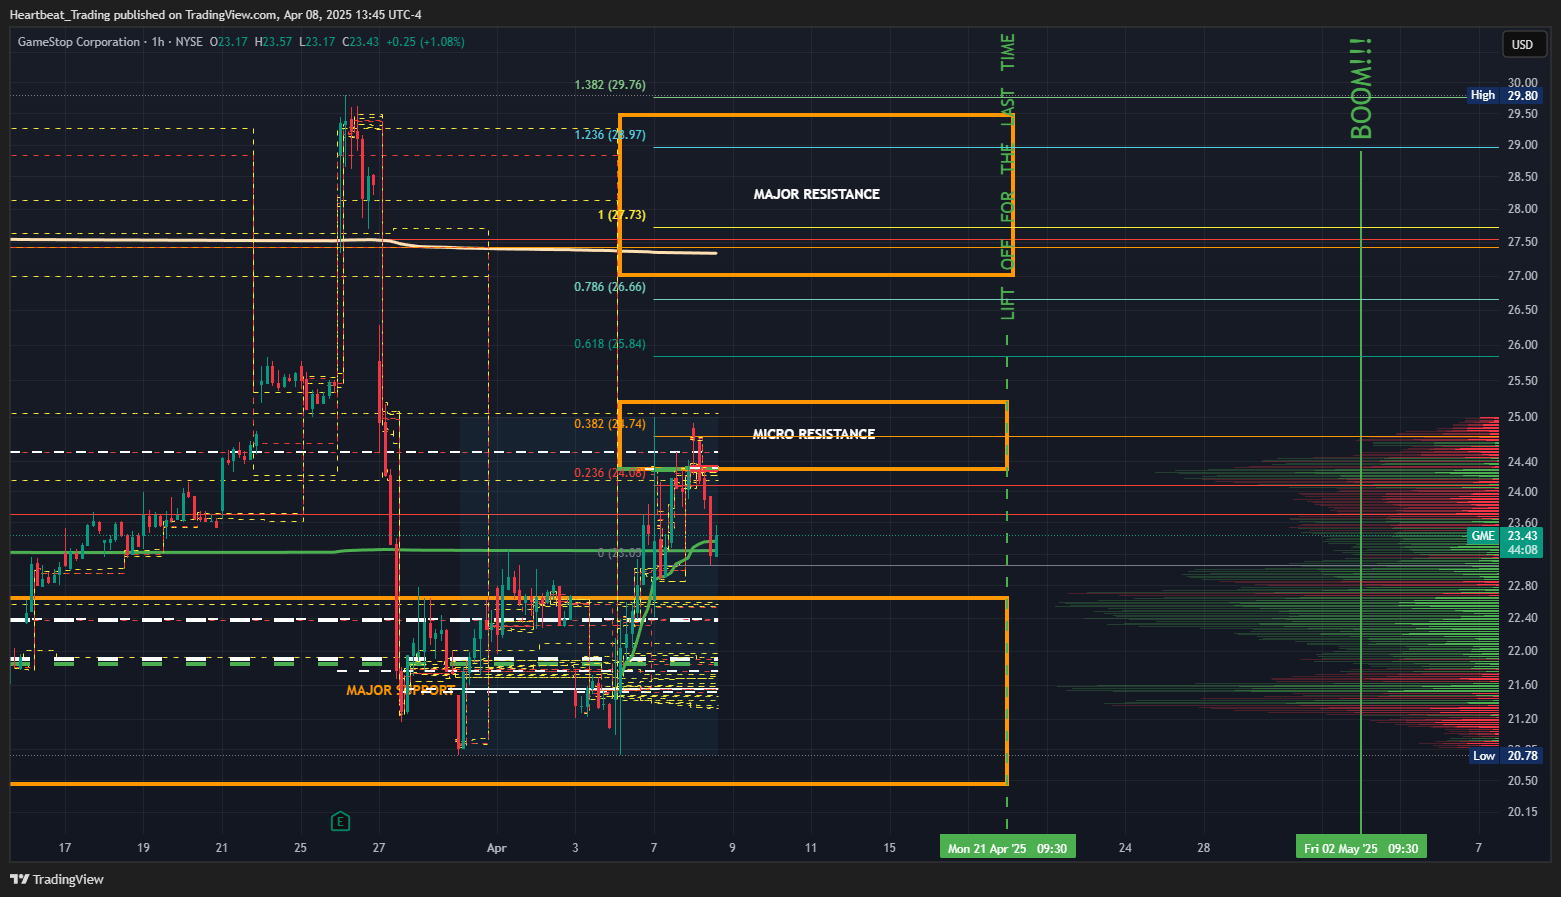The height and width of the screenshot is (897, 1561).
Task: Click the NYSE exchange label
Action: click(189, 42)
